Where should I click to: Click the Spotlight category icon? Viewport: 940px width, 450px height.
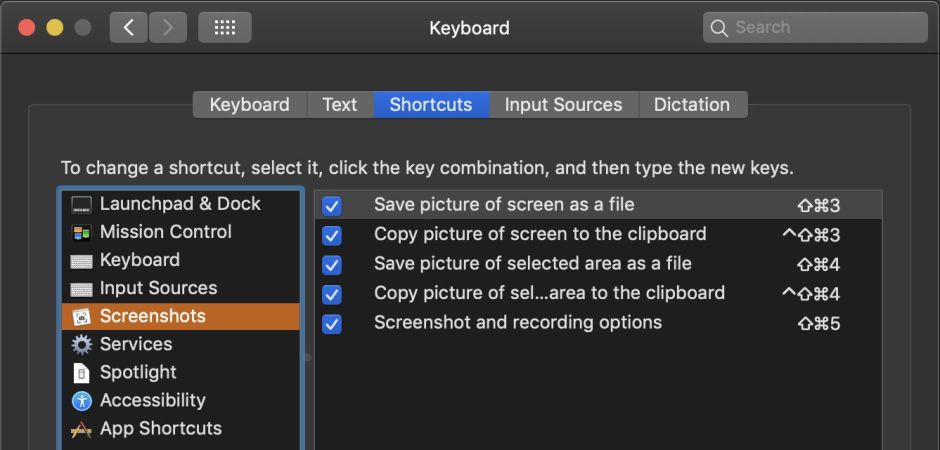(x=82, y=373)
